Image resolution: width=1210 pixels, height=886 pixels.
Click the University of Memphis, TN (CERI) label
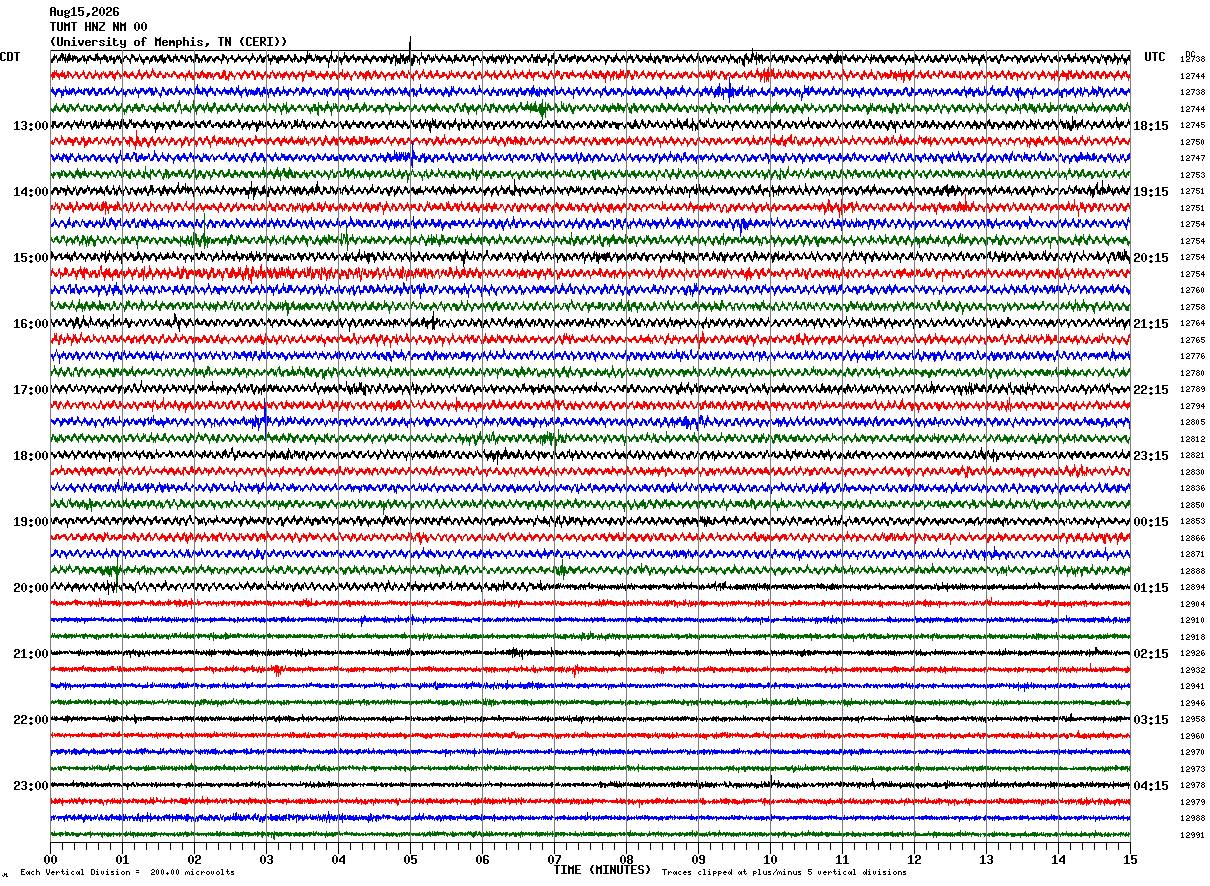168,42
